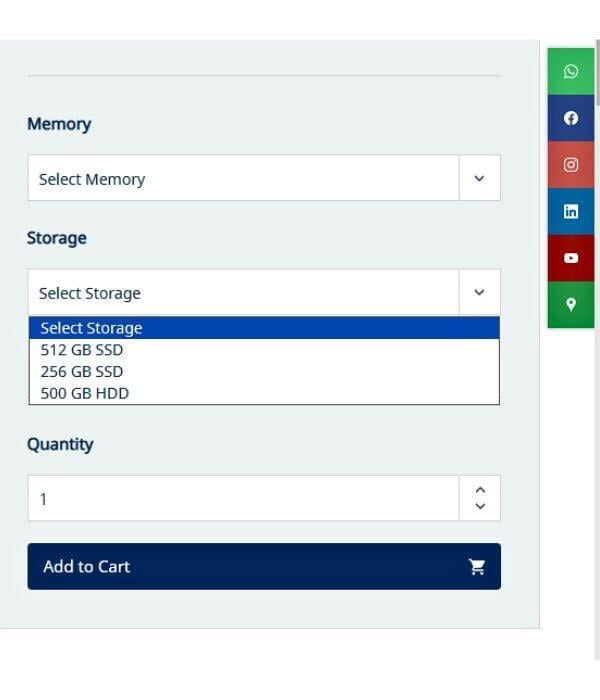Image resolution: width=600 pixels, height=700 pixels.
Task: Visit the Facebook page icon
Action: [571, 118]
